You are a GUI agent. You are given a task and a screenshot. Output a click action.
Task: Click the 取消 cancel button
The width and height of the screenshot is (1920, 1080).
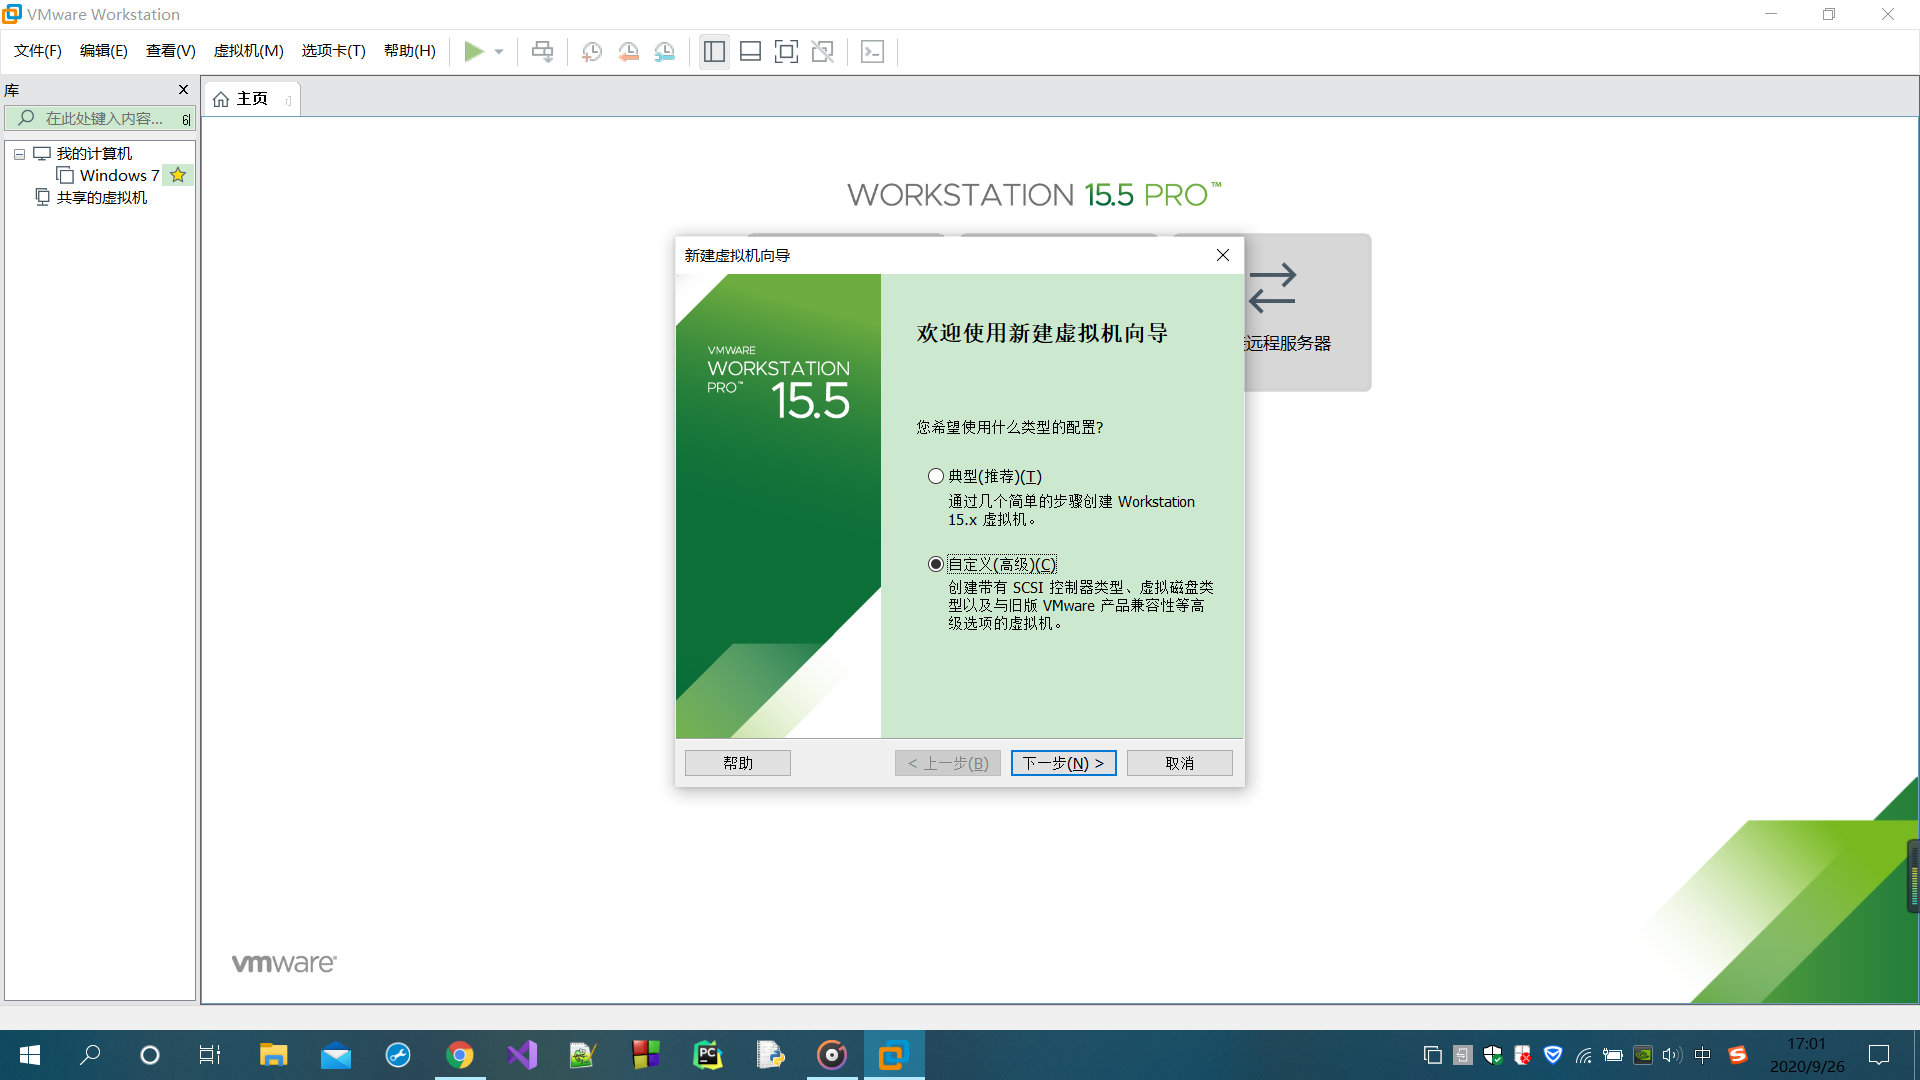[x=1179, y=763]
